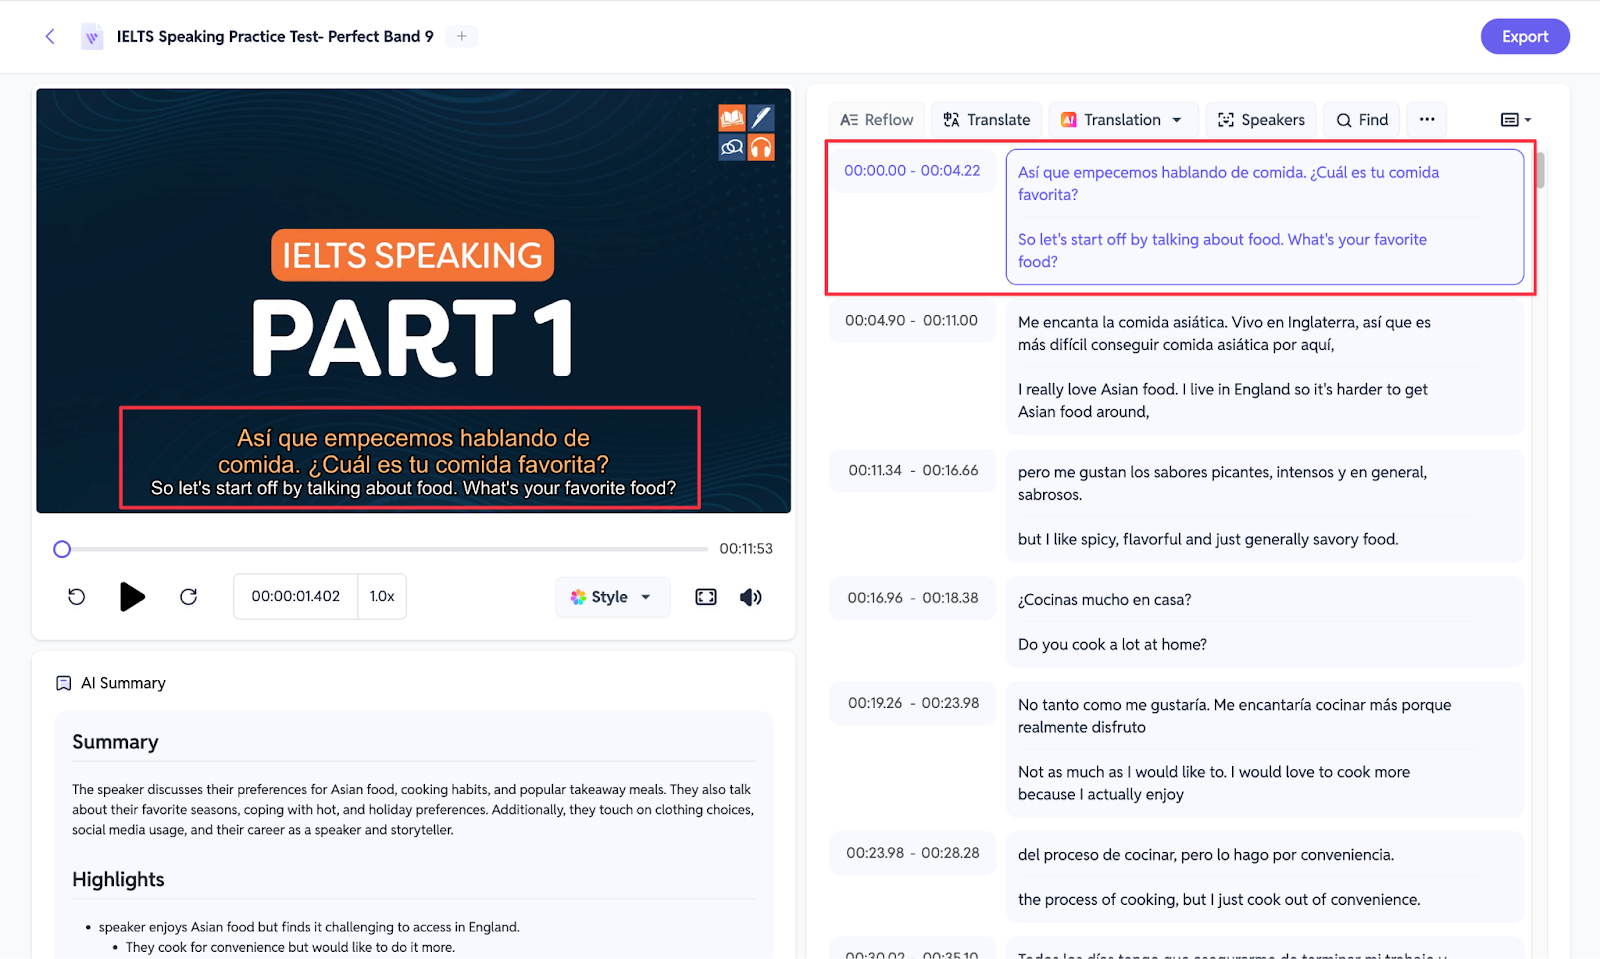Click the project file icon beside title
Screen dimensions: 1600x959
click(92, 37)
